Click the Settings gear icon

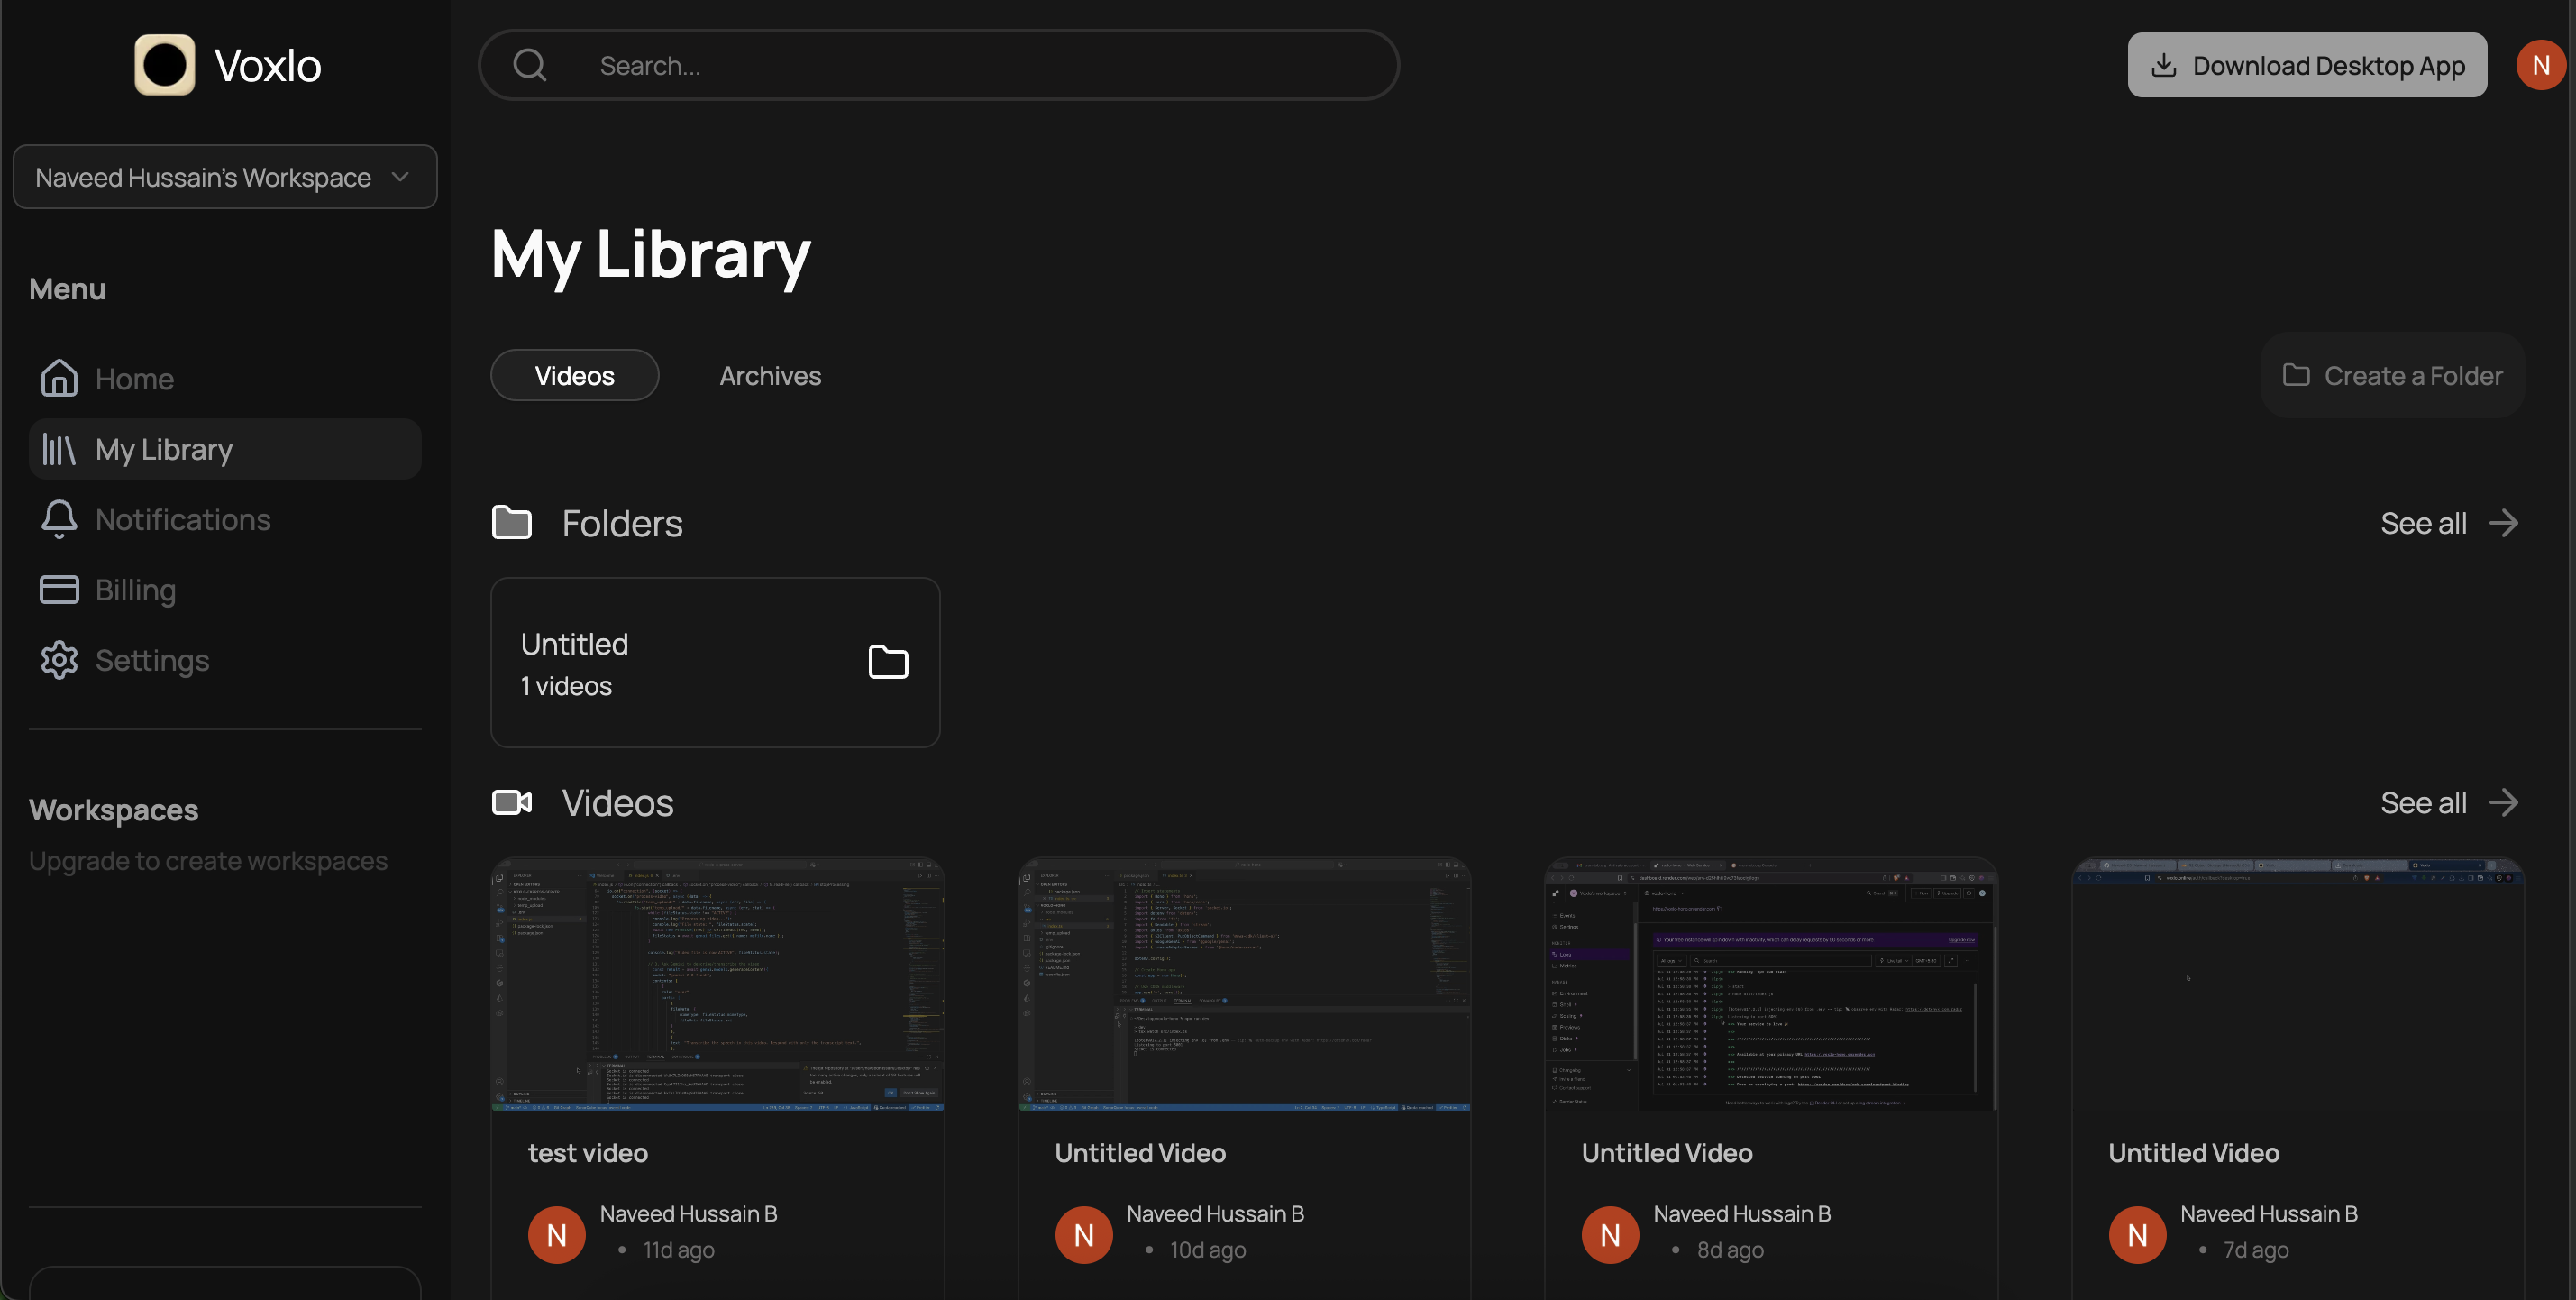(59, 660)
